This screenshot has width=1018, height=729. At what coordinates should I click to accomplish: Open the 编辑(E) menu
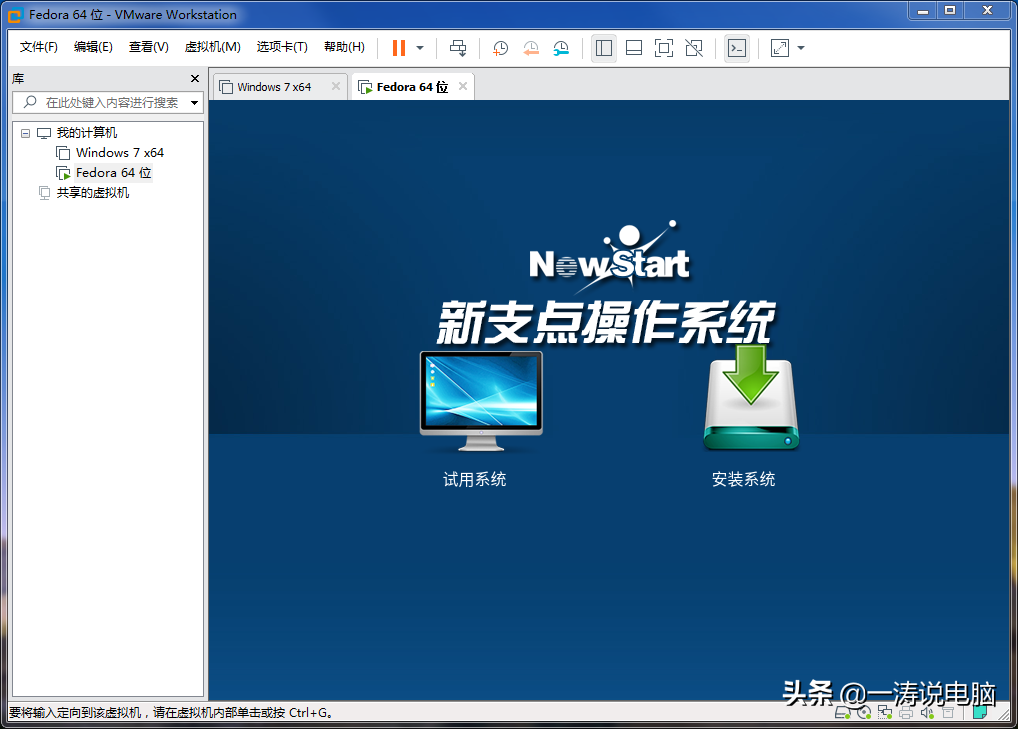click(93, 47)
